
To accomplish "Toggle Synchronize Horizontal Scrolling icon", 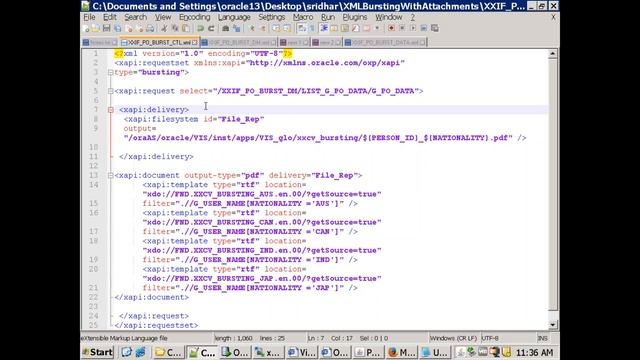I will click(287, 28).
